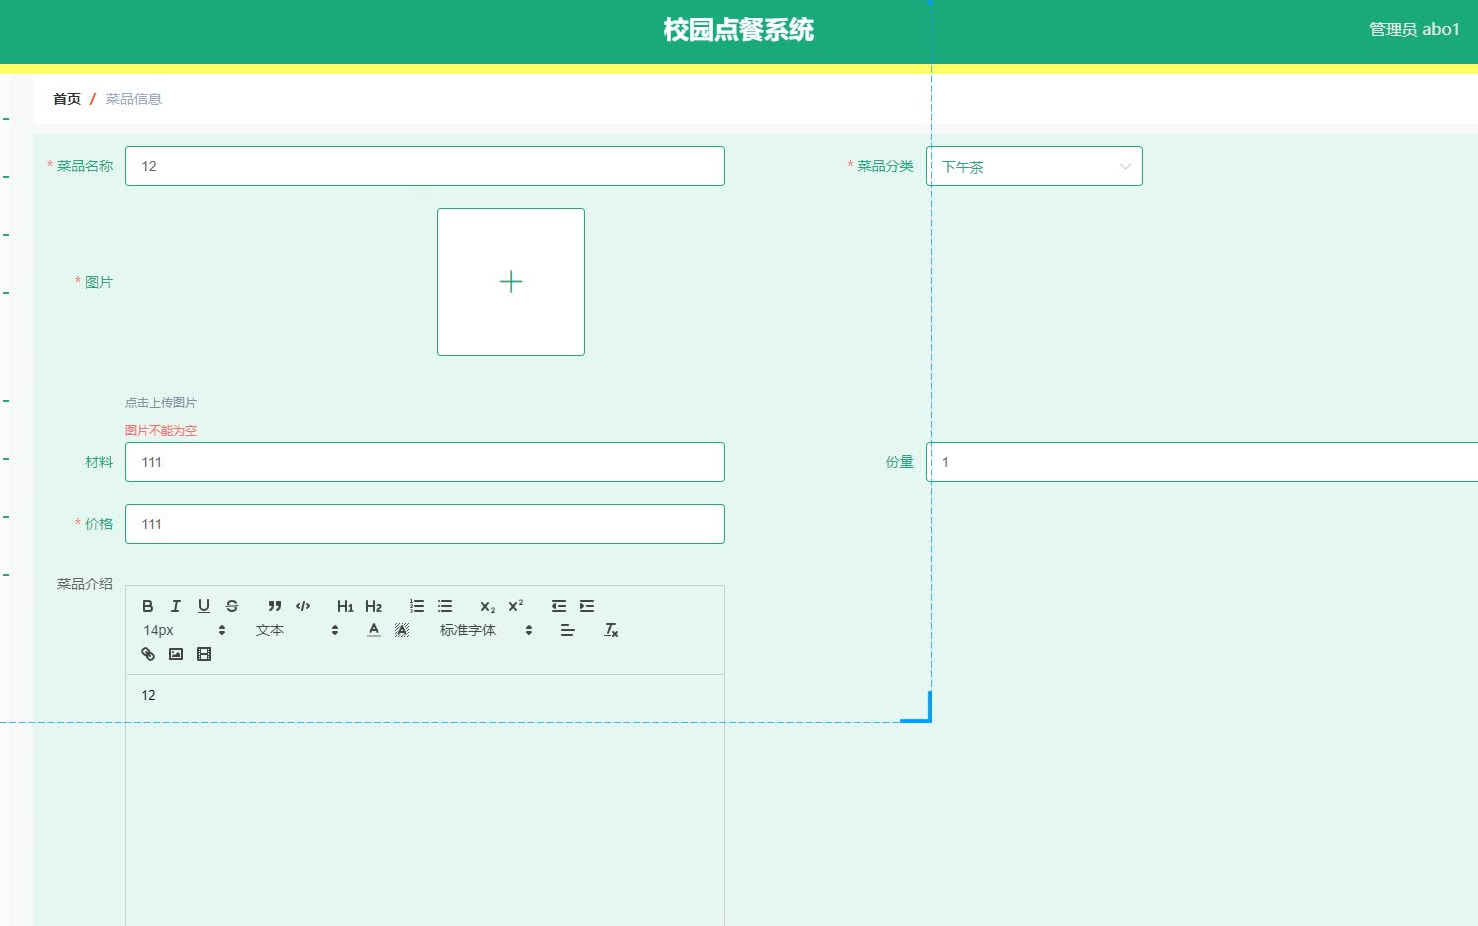Click into the 份量 input field

click(1202, 462)
